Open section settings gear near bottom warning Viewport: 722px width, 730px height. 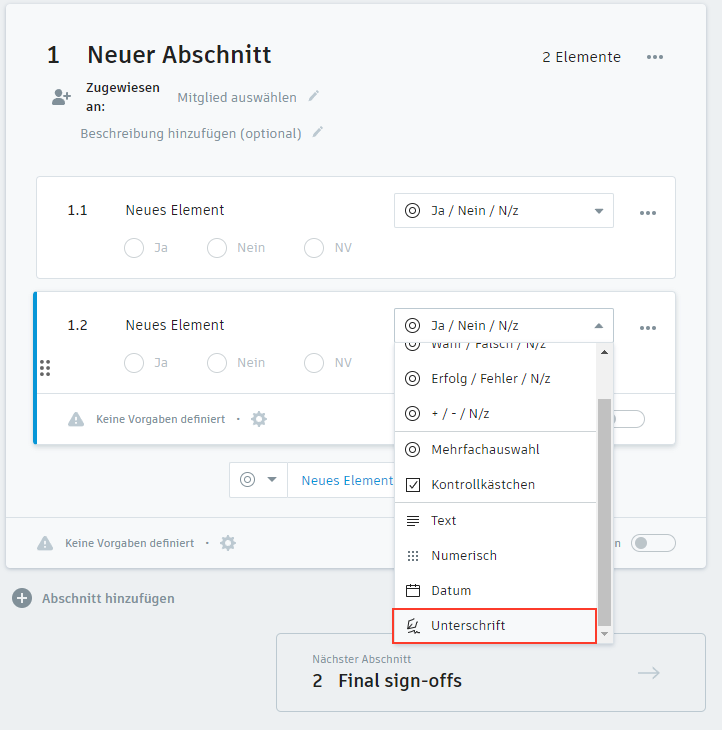(x=228, y=543)
